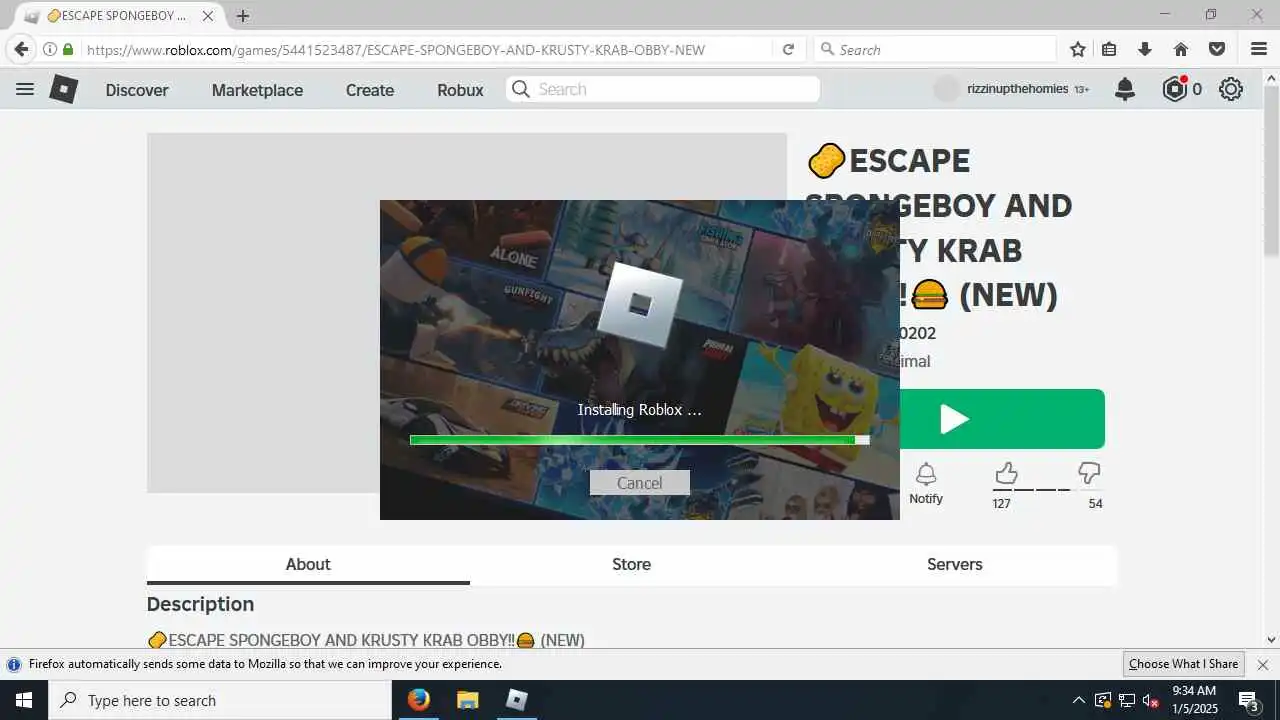Click the Description heading text
Screen dimensions: 1280x720
200,604
